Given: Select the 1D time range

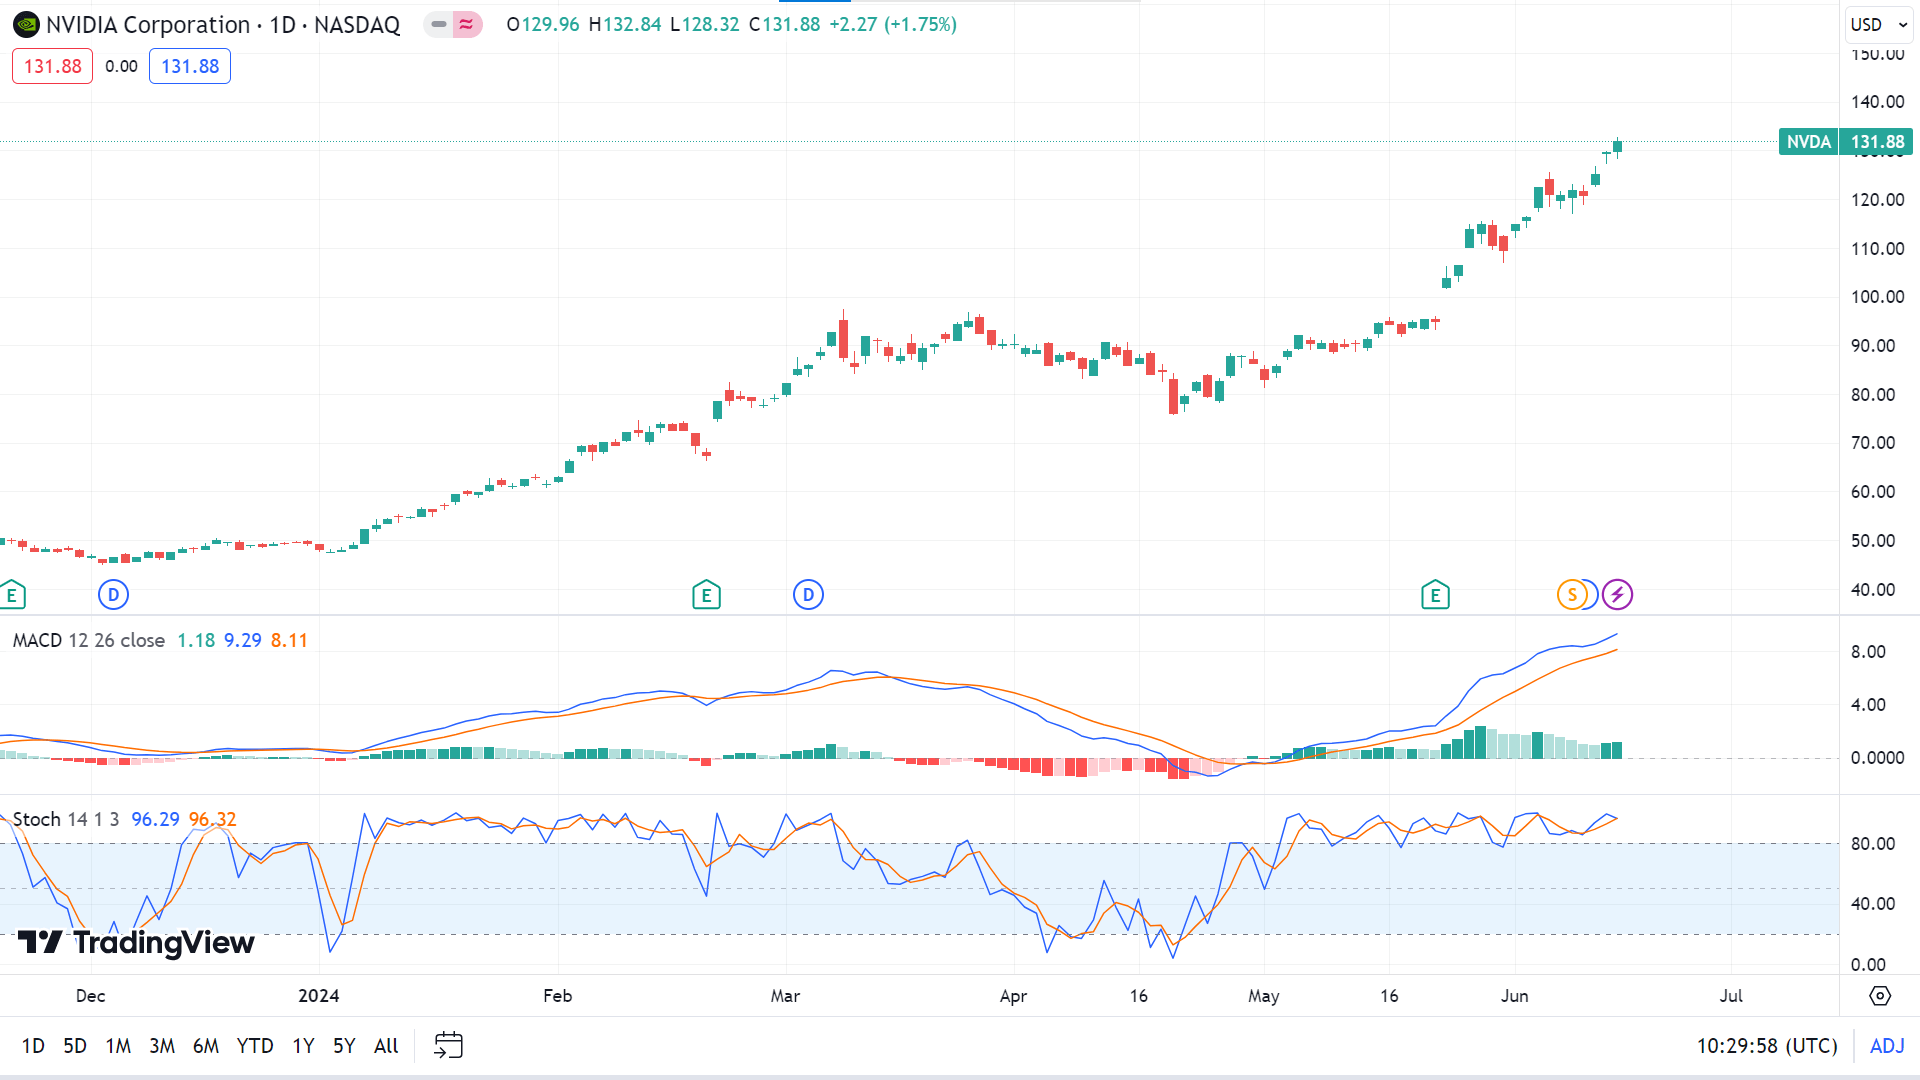Looking at the screenshot, I should [33, 1046].
